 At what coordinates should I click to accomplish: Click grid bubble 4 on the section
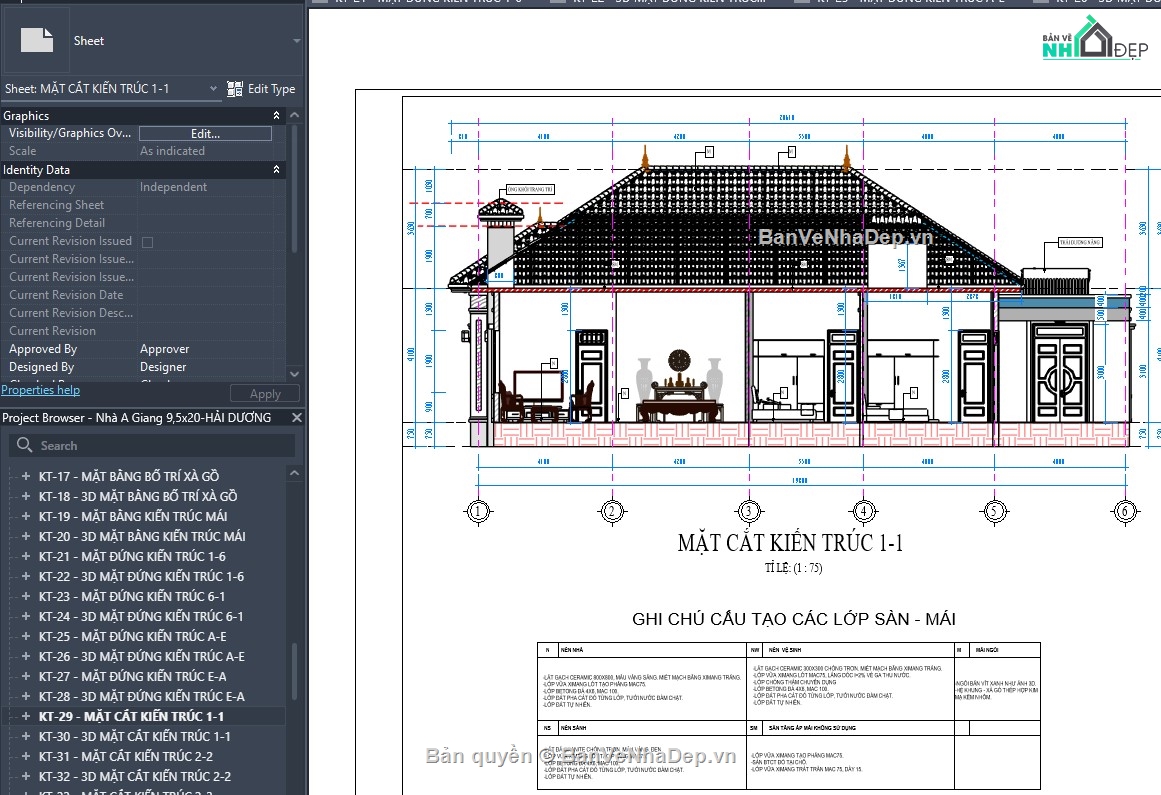(863, 511)
